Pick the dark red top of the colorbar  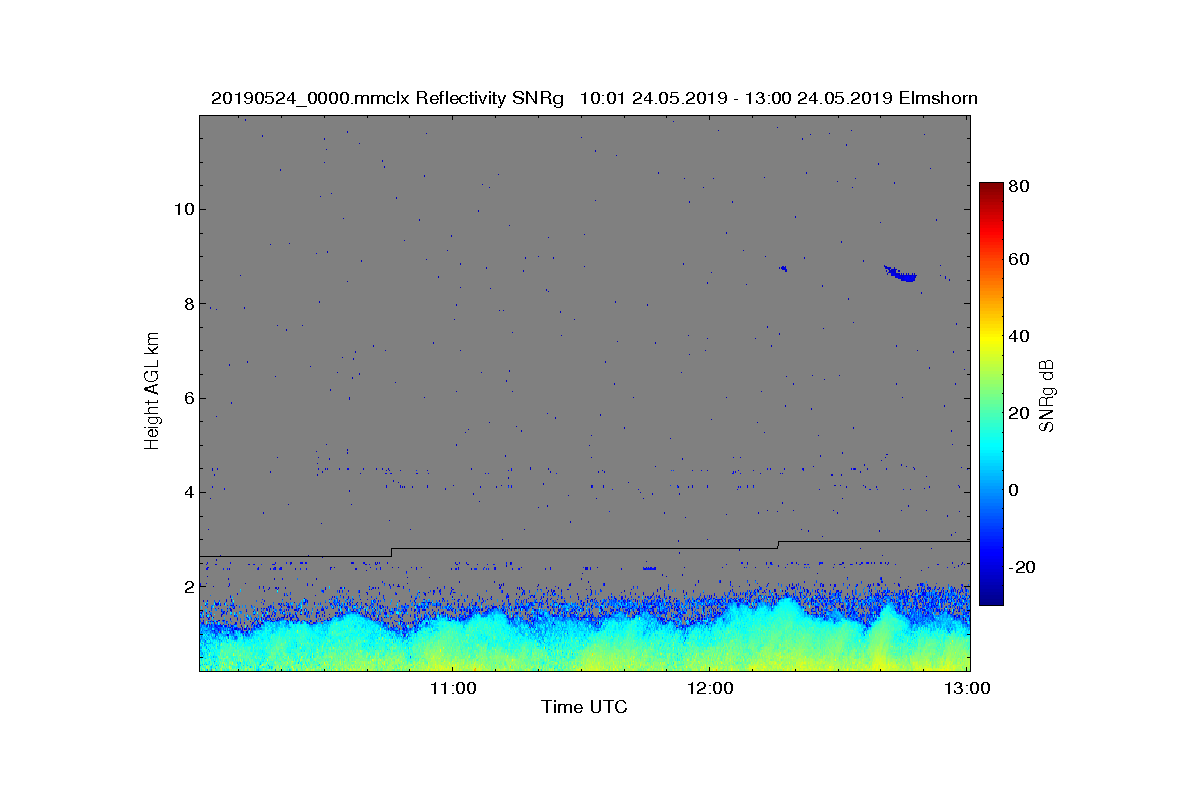coord(991,187)
